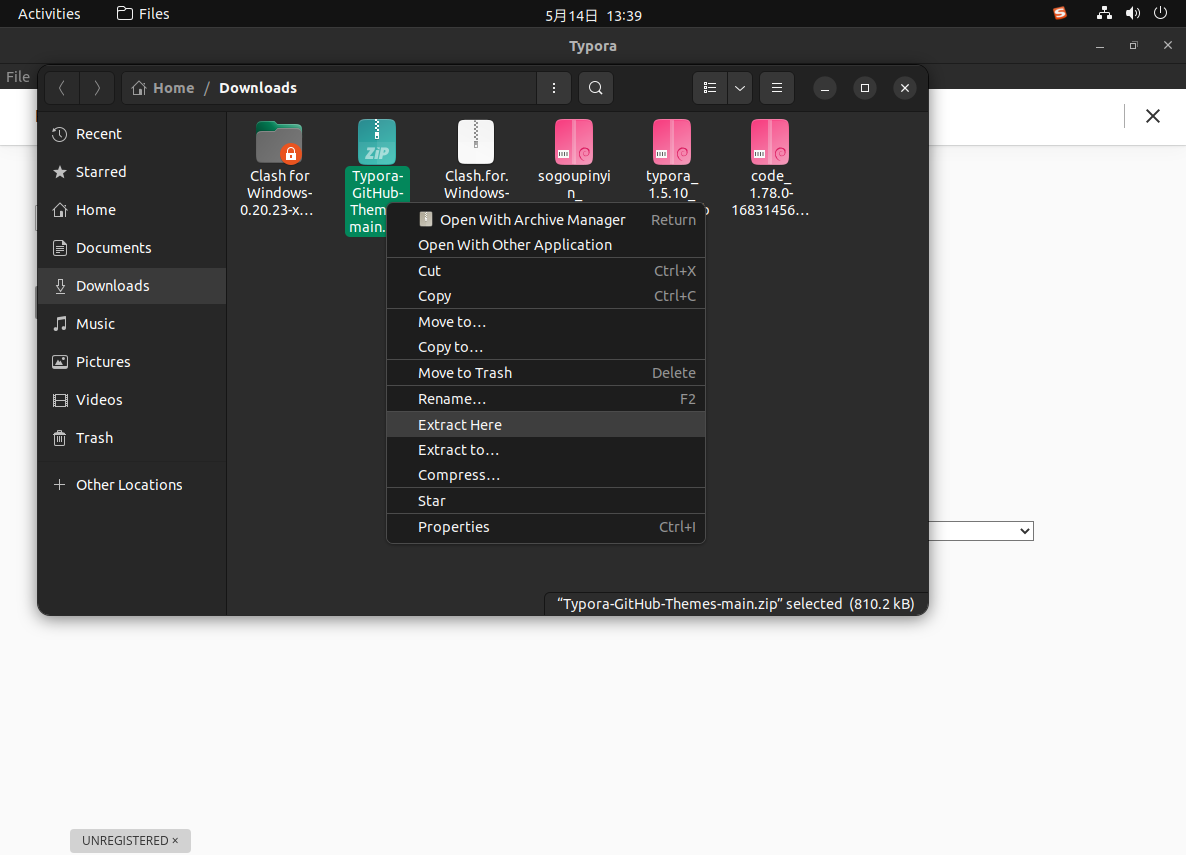Screen dimensions: 1186x855
Task: Choose Extract to… in the context menu
Action: click(x=545, y=450)
